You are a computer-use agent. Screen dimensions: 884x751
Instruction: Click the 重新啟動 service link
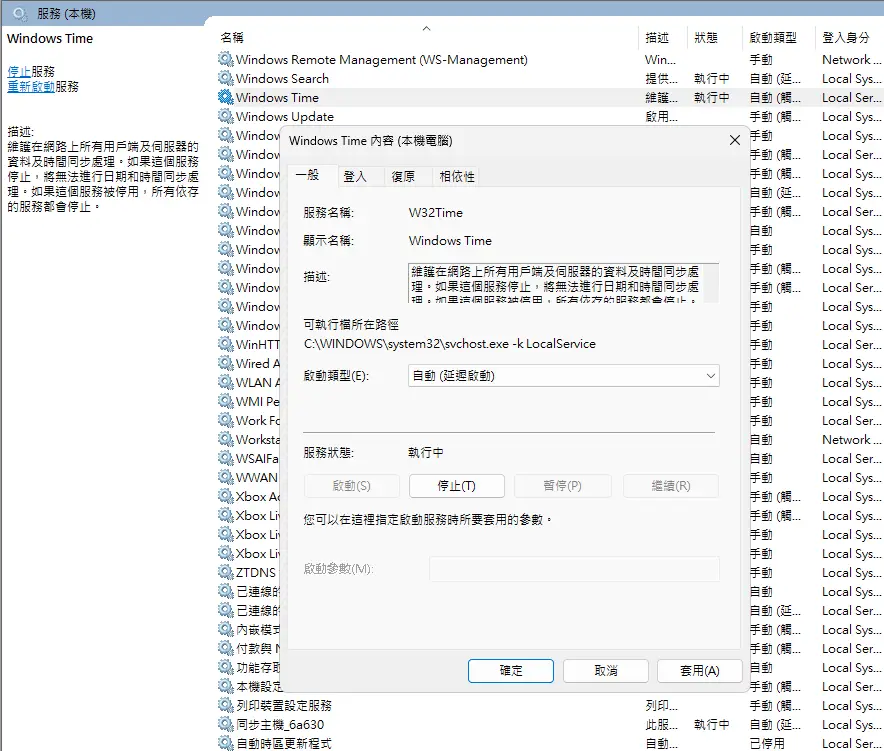pyautogui.click(x=31, y=87)
